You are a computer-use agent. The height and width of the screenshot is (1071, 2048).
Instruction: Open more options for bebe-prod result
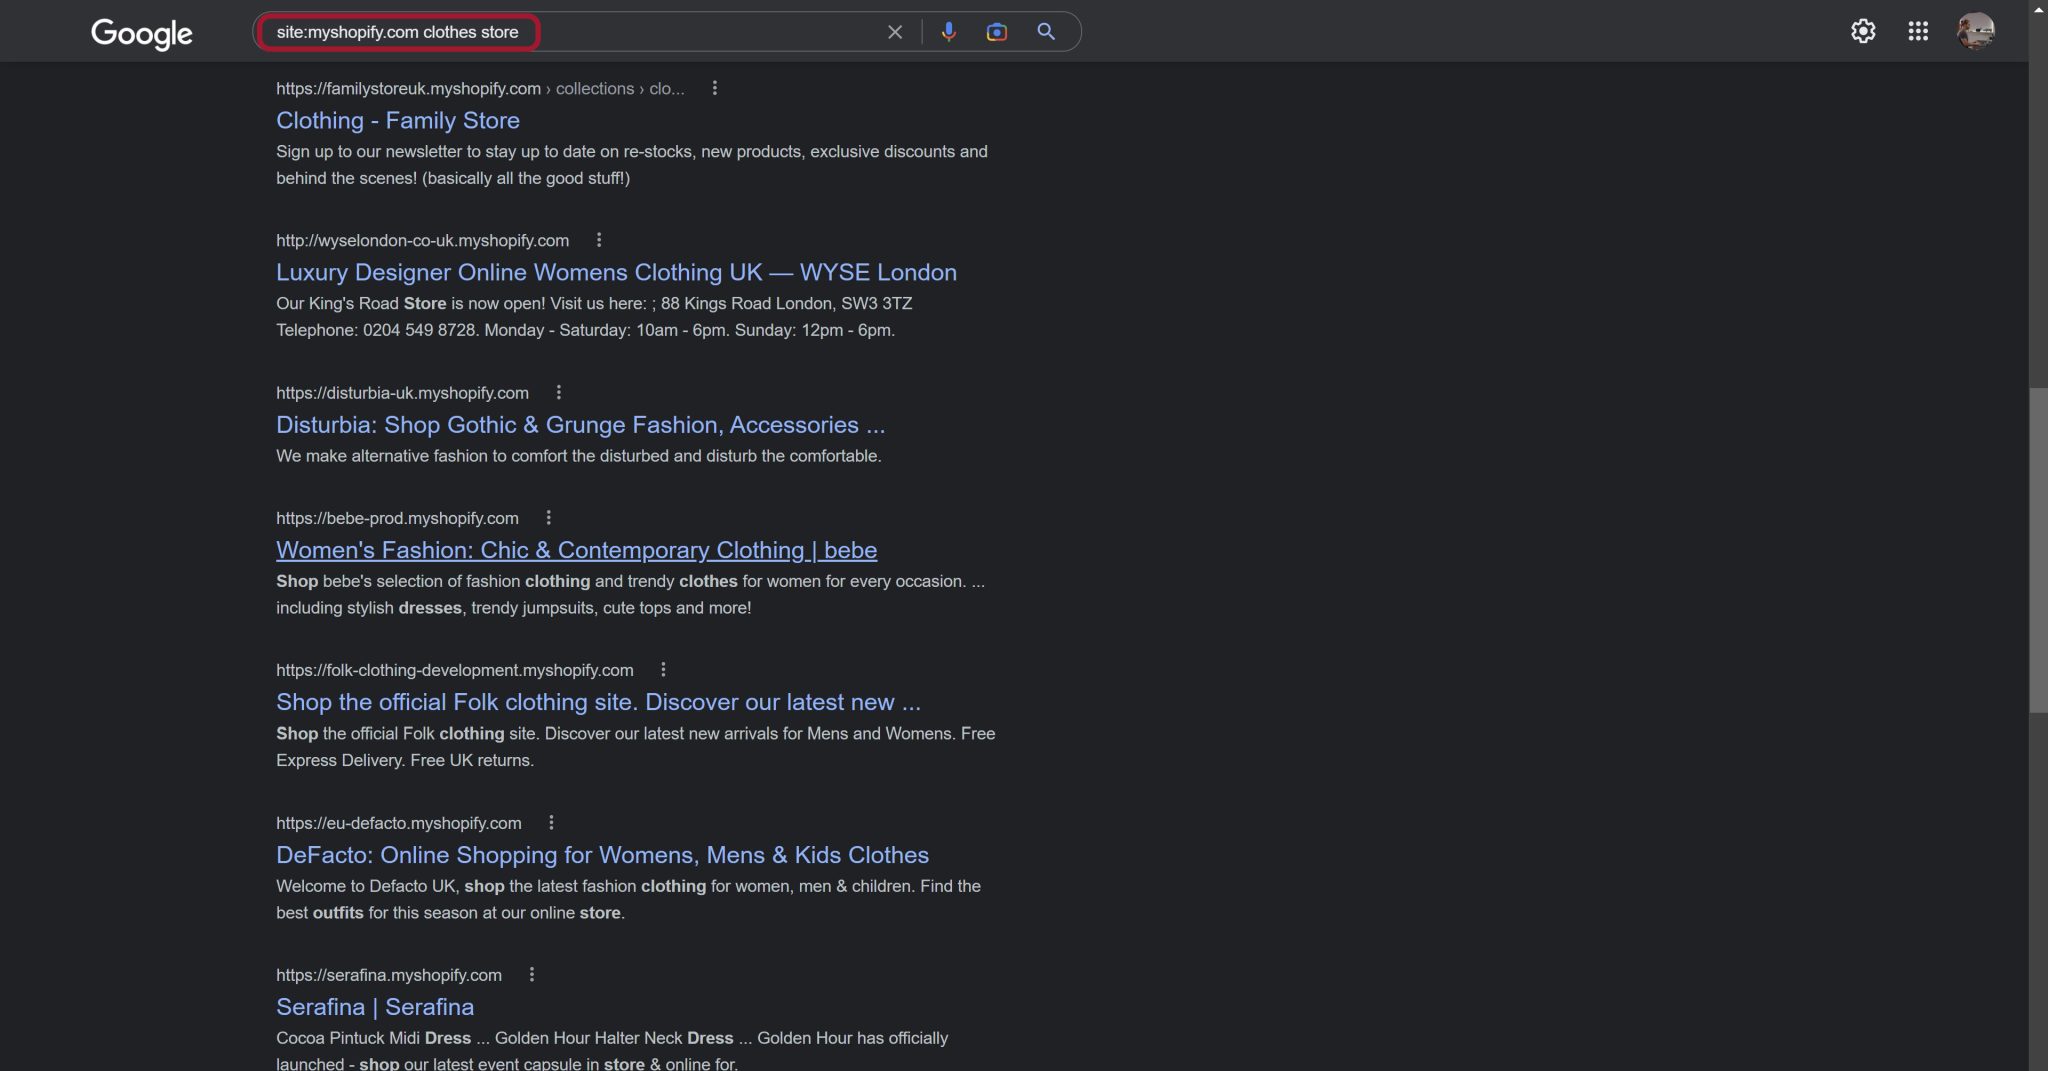pos(548,517)
